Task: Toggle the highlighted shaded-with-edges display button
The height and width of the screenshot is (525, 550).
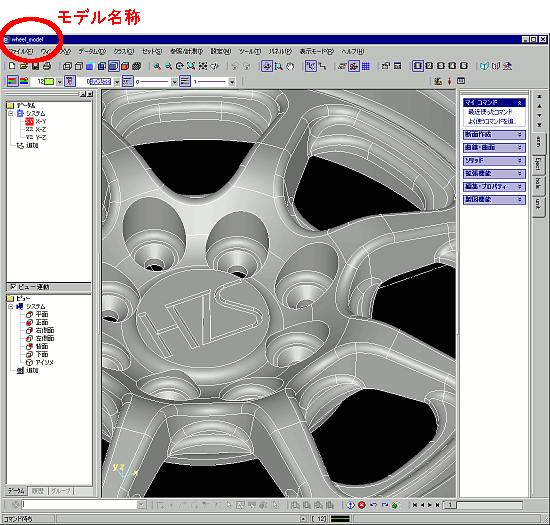Action: 113,66
